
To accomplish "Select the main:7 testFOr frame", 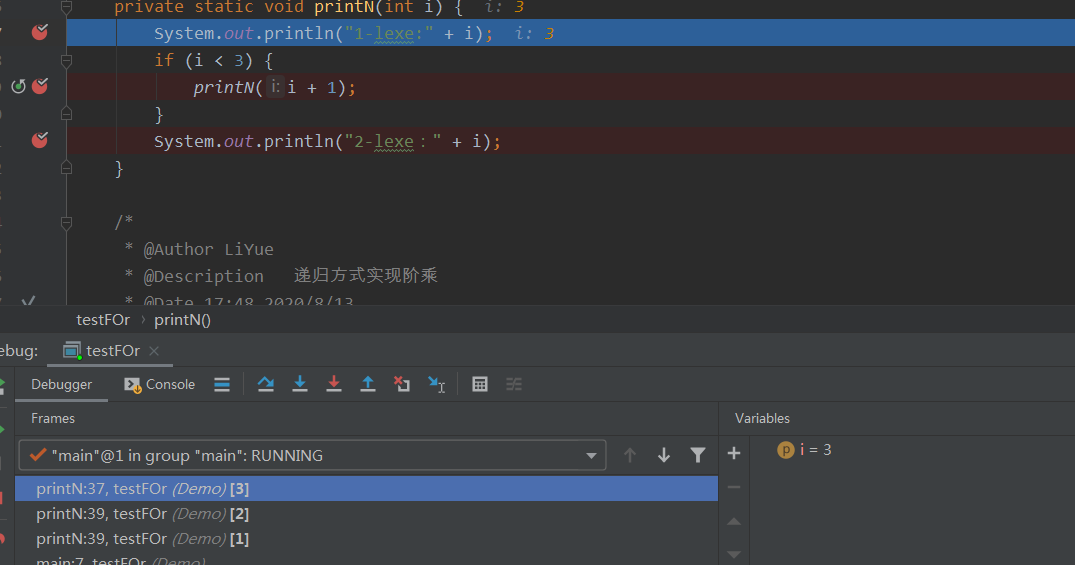I will (366, 560).
